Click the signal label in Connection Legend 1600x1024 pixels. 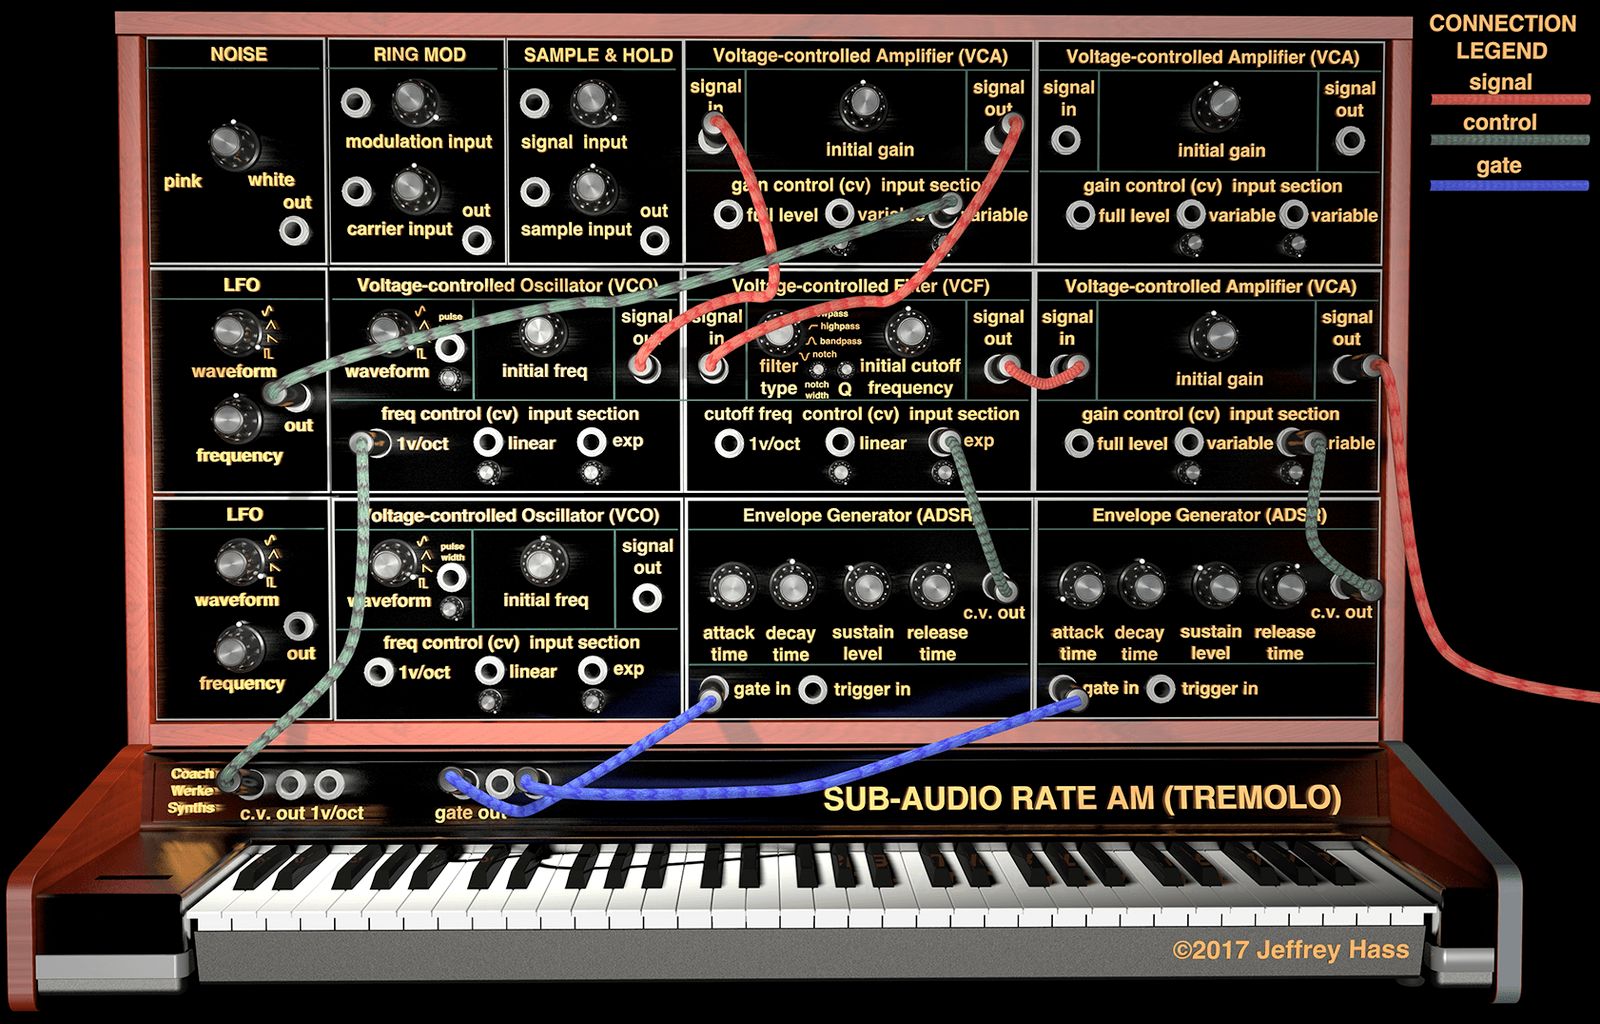[x=1500, y=82]
